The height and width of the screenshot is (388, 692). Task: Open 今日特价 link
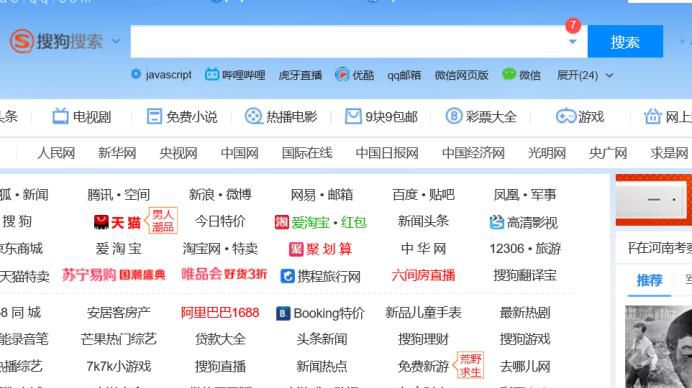[x=220, y=222]
